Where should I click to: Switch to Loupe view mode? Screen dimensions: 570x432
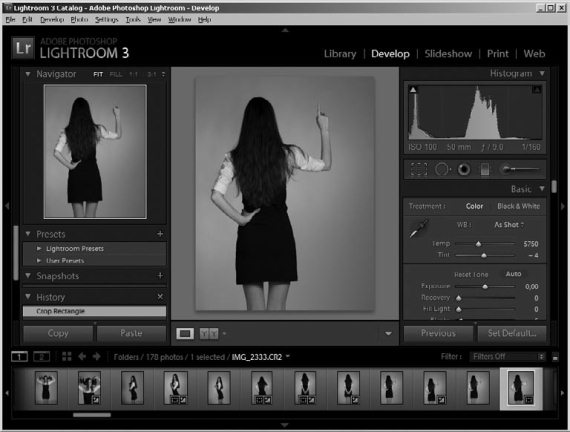185,333
